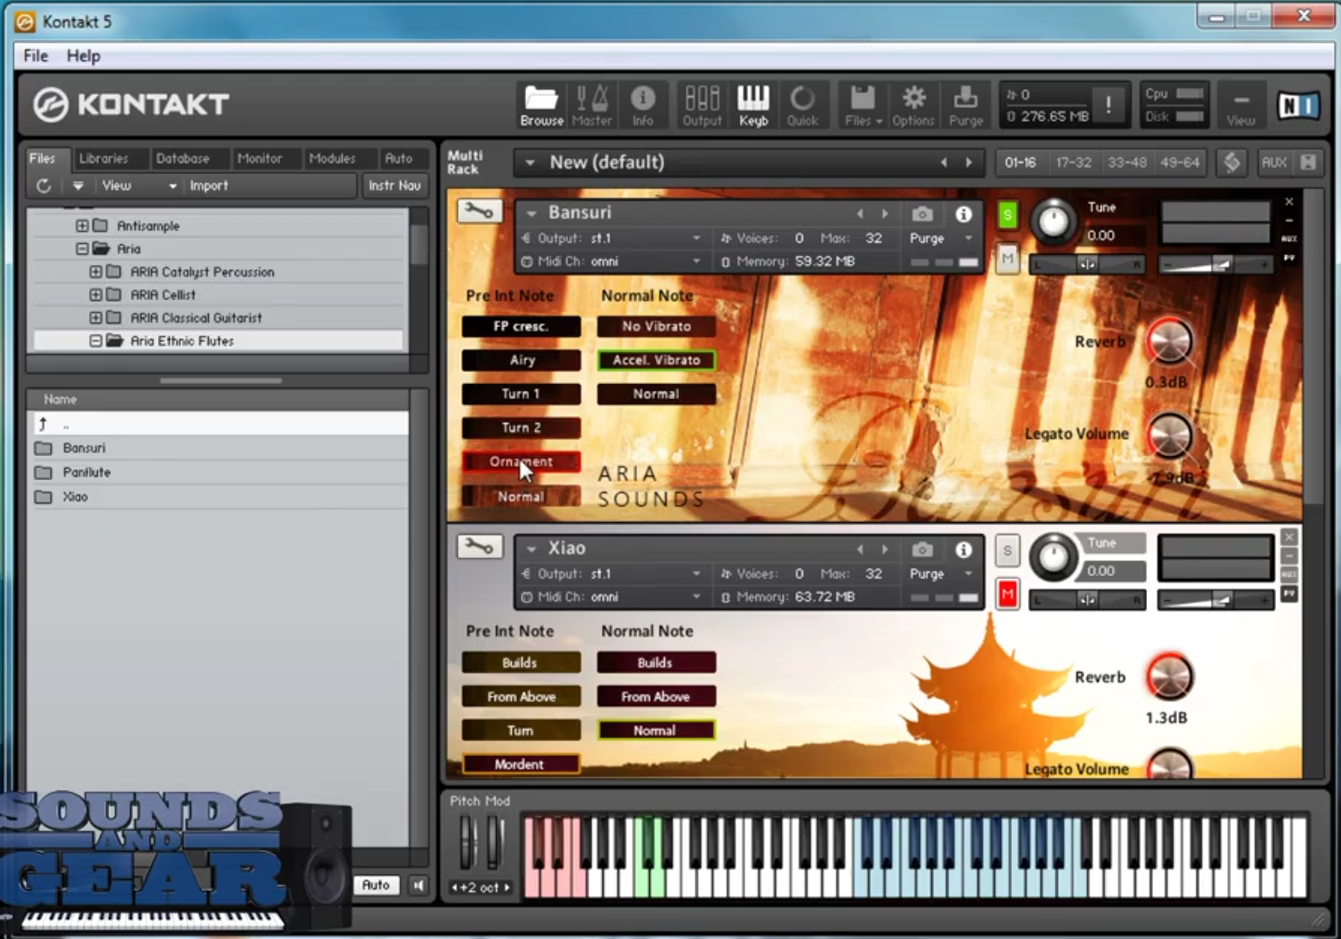Toggle the Xiao solo S button
This screenshot has height=939, width=1341.
tap(1007, 550)
